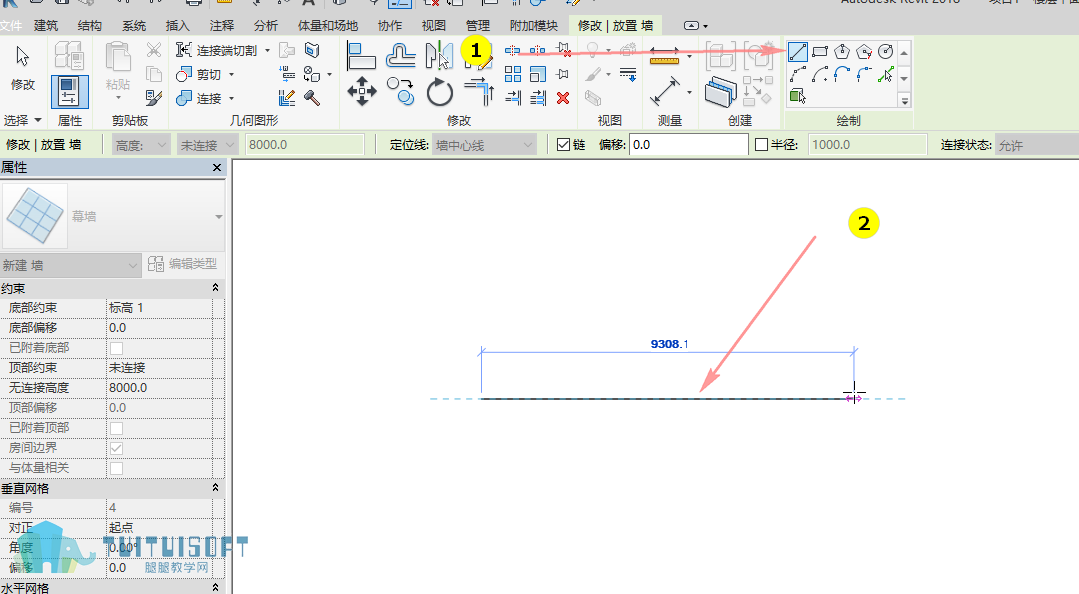Select the Offset tool

tap(400, 56)
